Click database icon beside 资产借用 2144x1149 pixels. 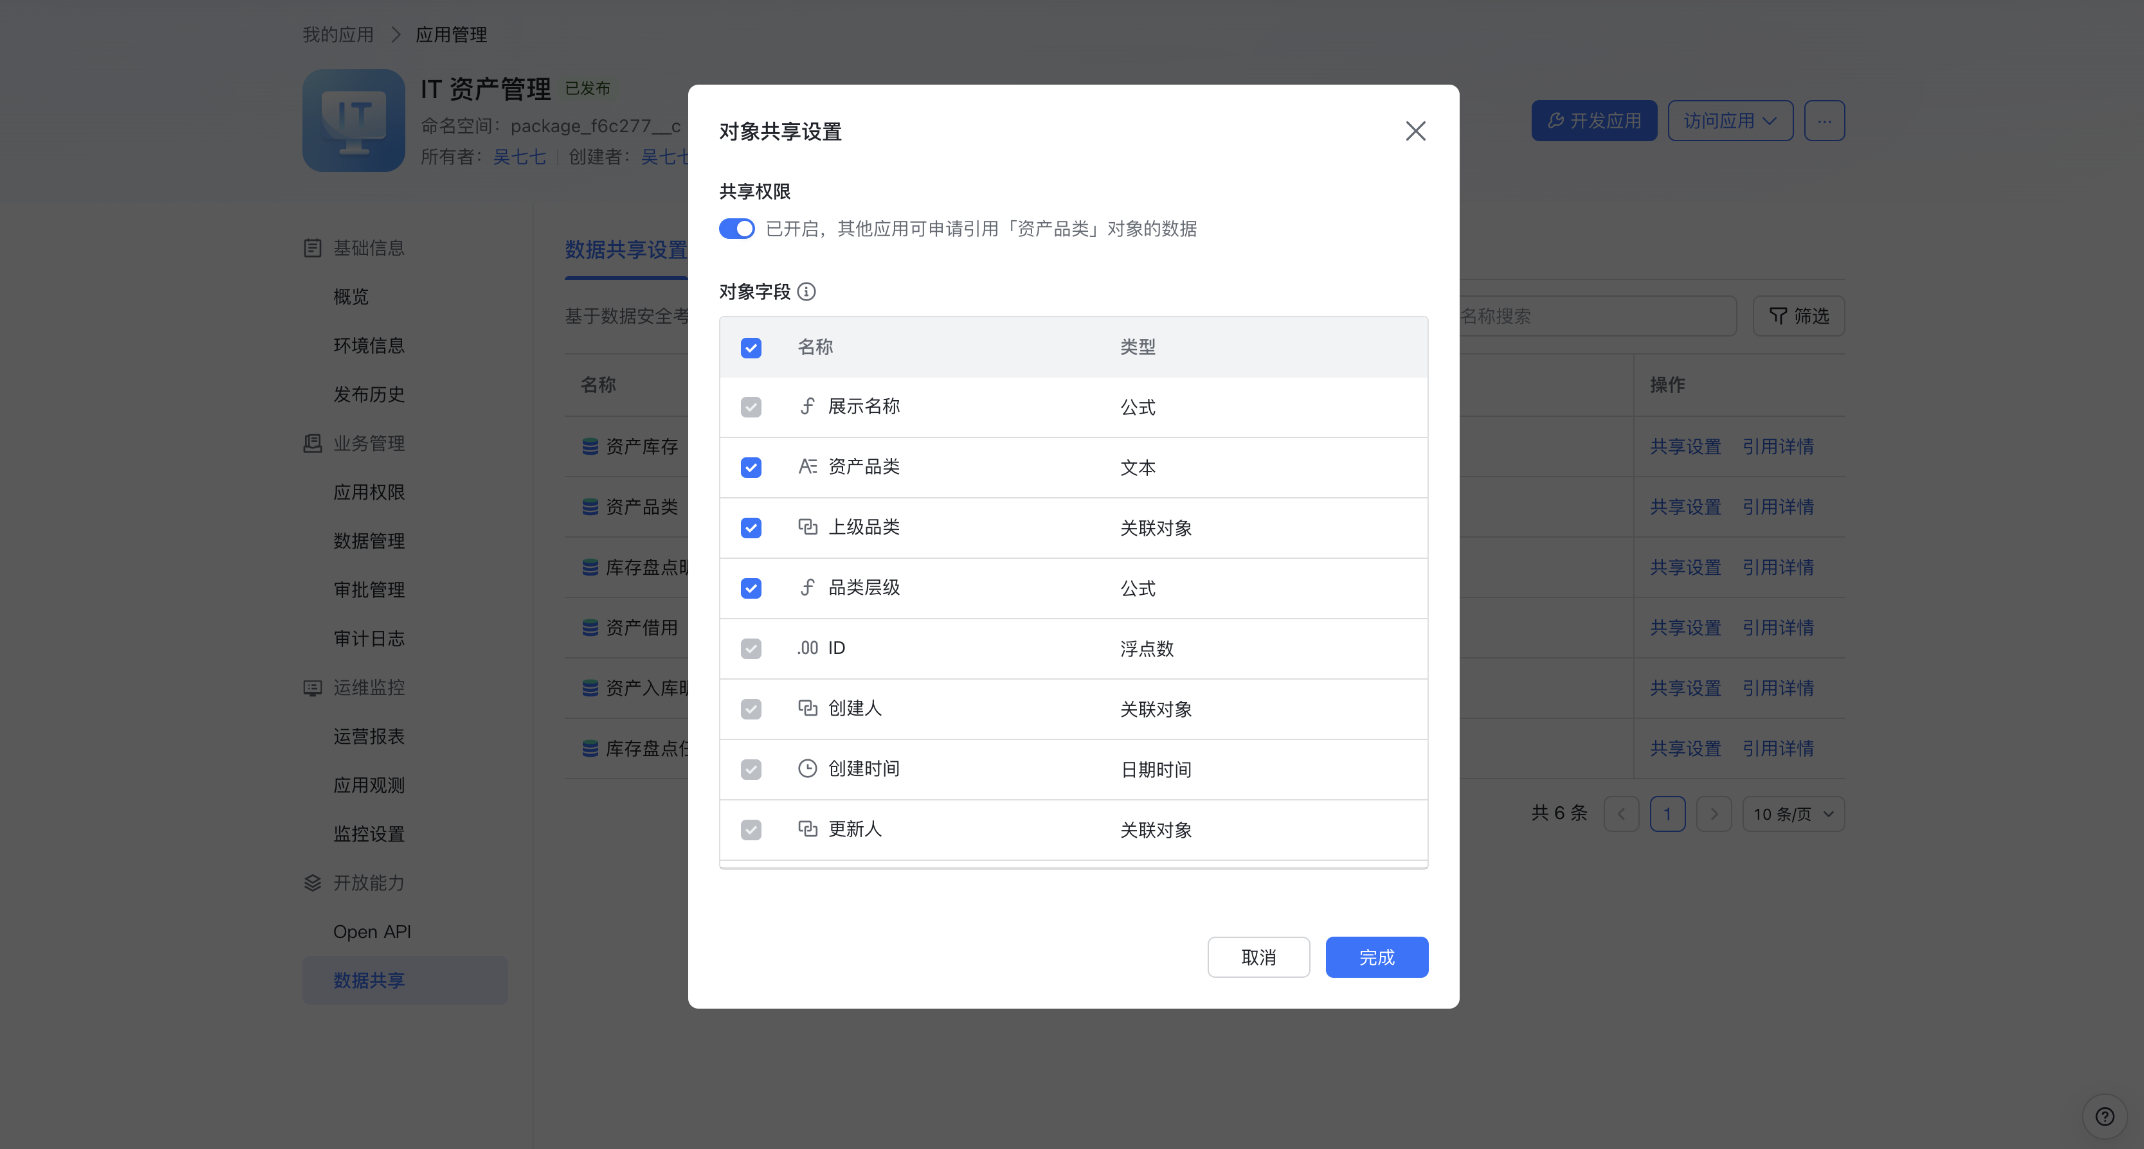click(590, 628)
